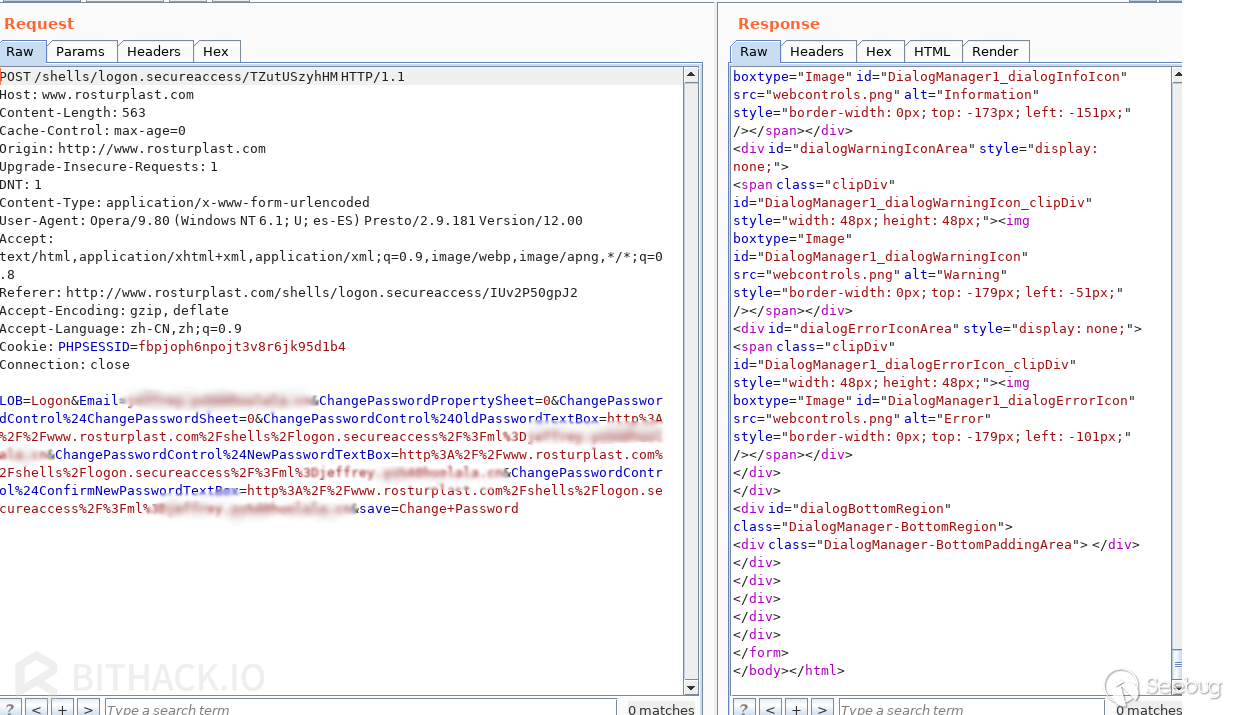Switch to the Request Raw tab
Image resolution: width=1250 pixels, height=715 pixels.
[20, 51]
